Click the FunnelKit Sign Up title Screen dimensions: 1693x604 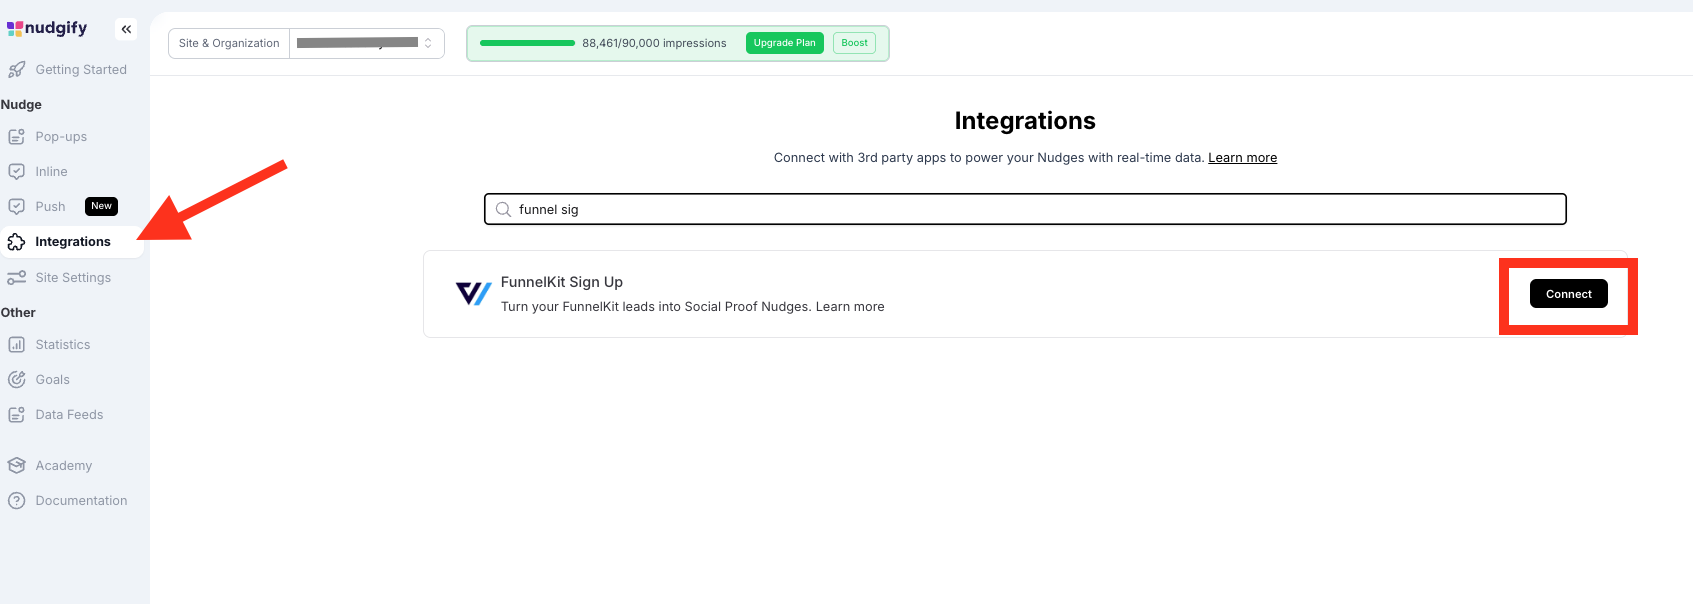pyautogui.click(x=562, y=282)
